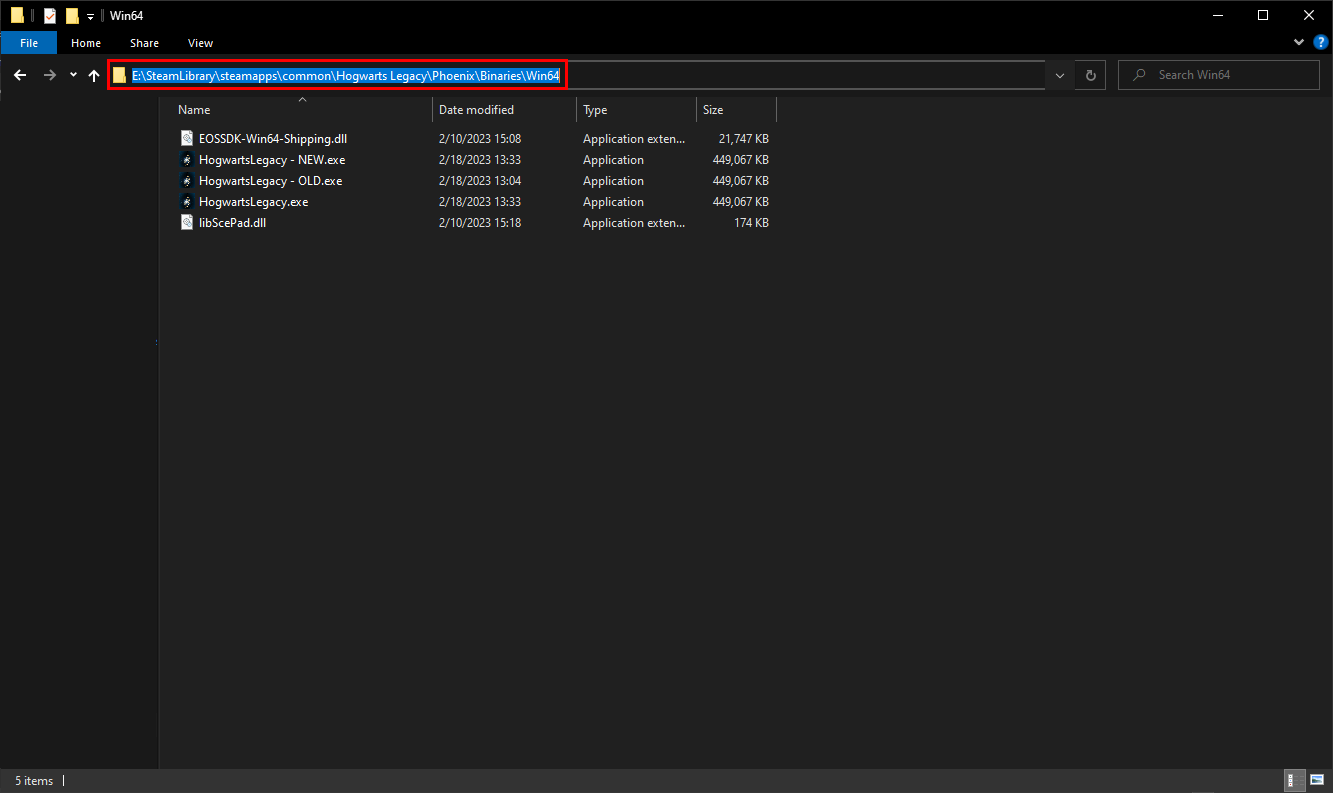Select the EOSSDK-Win64-Shipping.dll file icon
Viewport: 1333px width, 793px height.
click(x=186, y=139)
